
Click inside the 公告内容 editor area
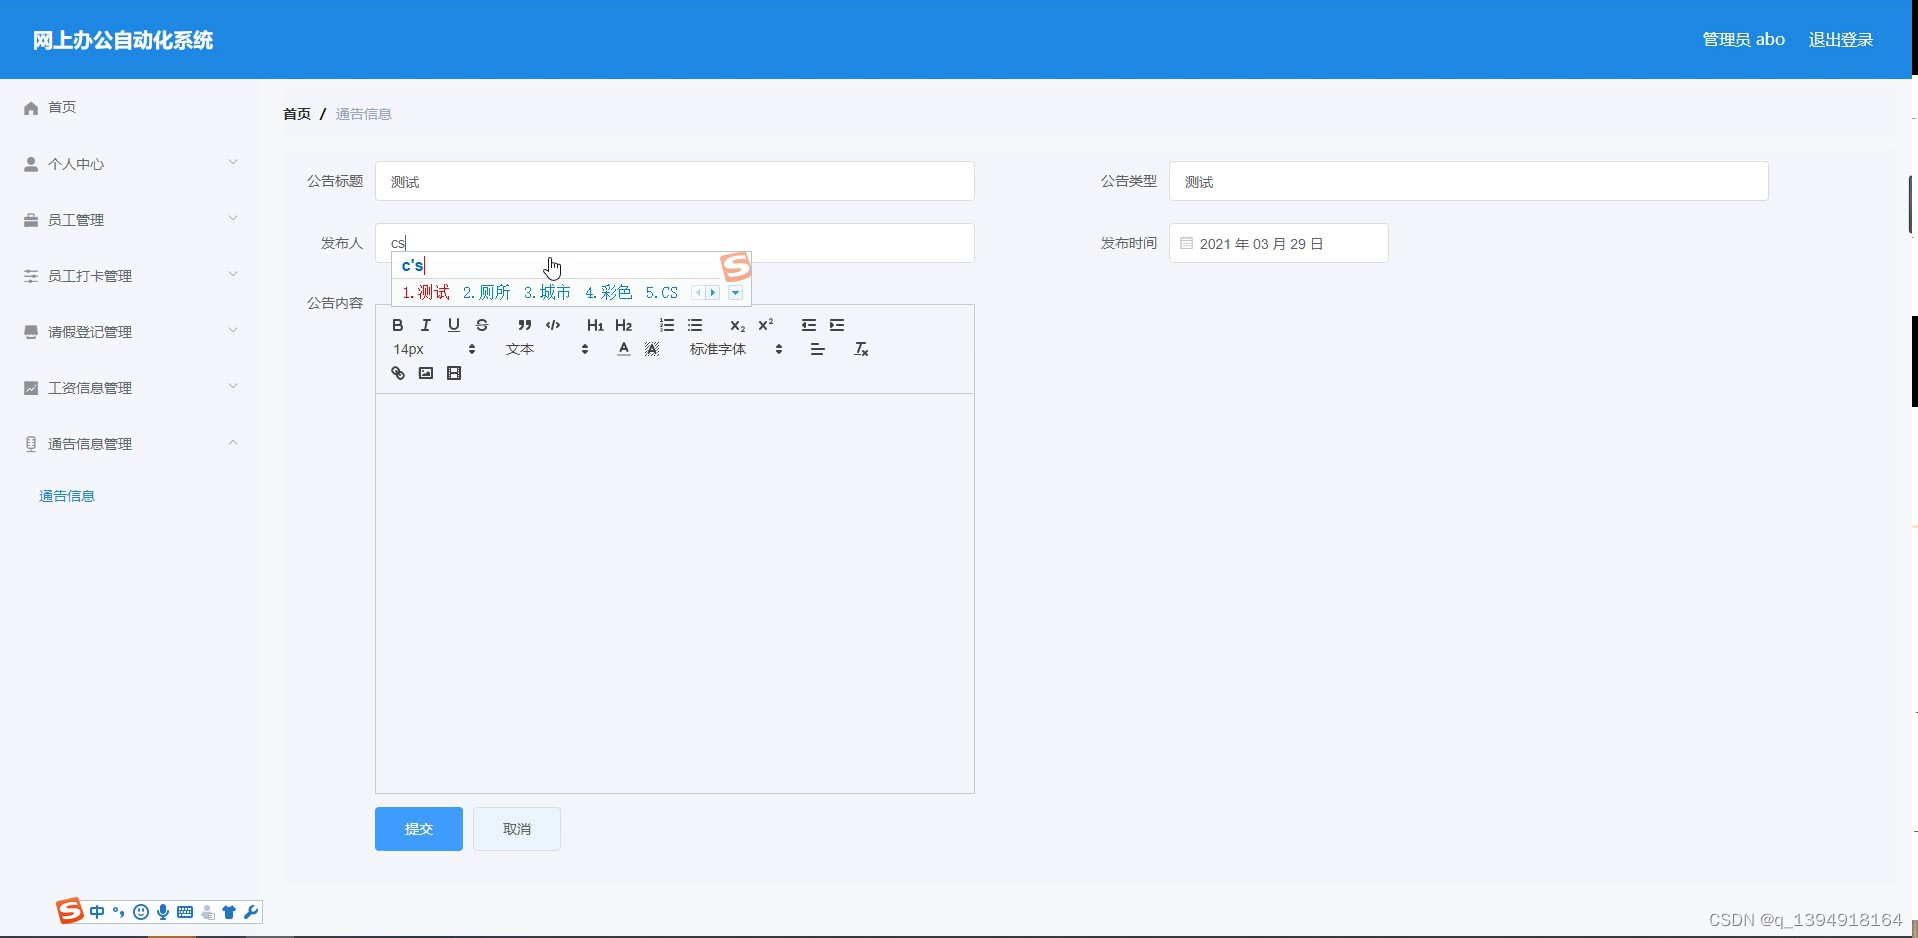point(675,593)
